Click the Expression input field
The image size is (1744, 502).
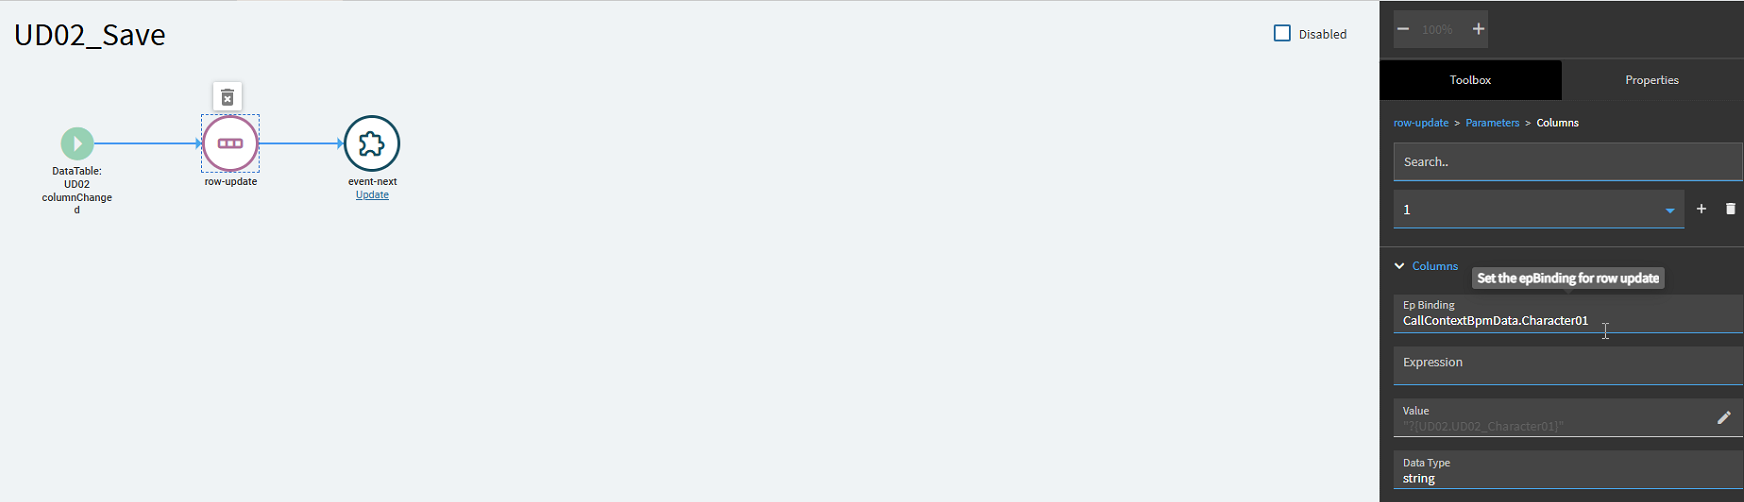(1568, 366)
